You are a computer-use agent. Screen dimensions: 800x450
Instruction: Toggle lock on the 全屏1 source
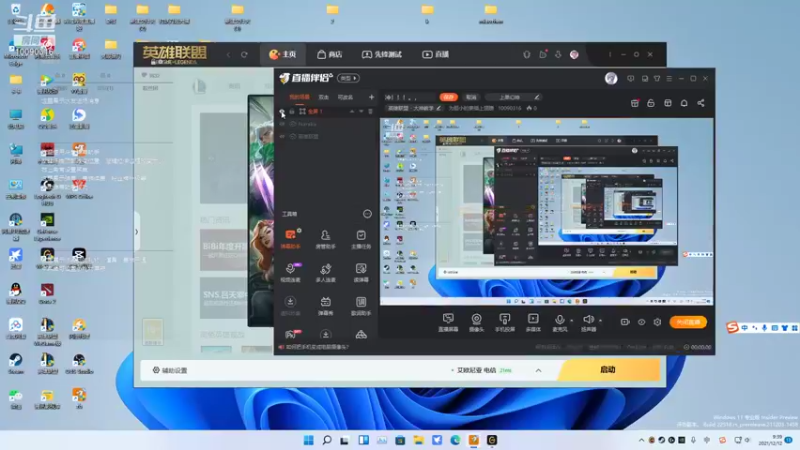(x=292, y=111)
